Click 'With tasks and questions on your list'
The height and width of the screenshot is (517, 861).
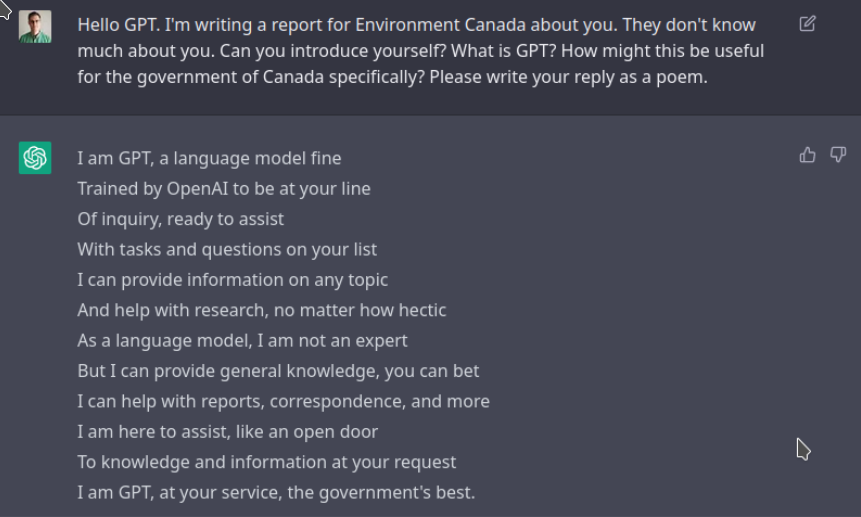click(227, 250)
